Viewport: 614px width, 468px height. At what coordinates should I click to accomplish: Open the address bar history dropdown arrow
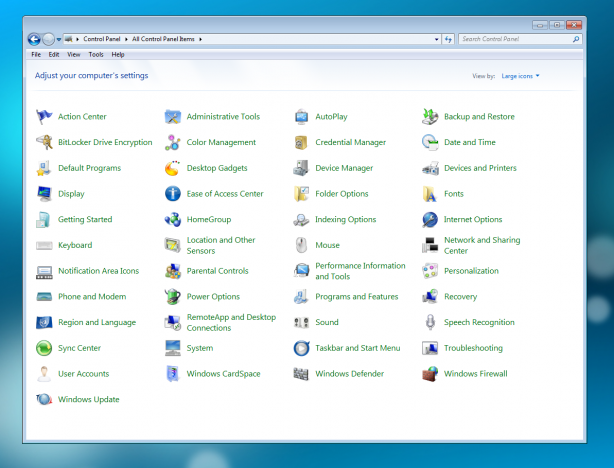click(436, 39)
